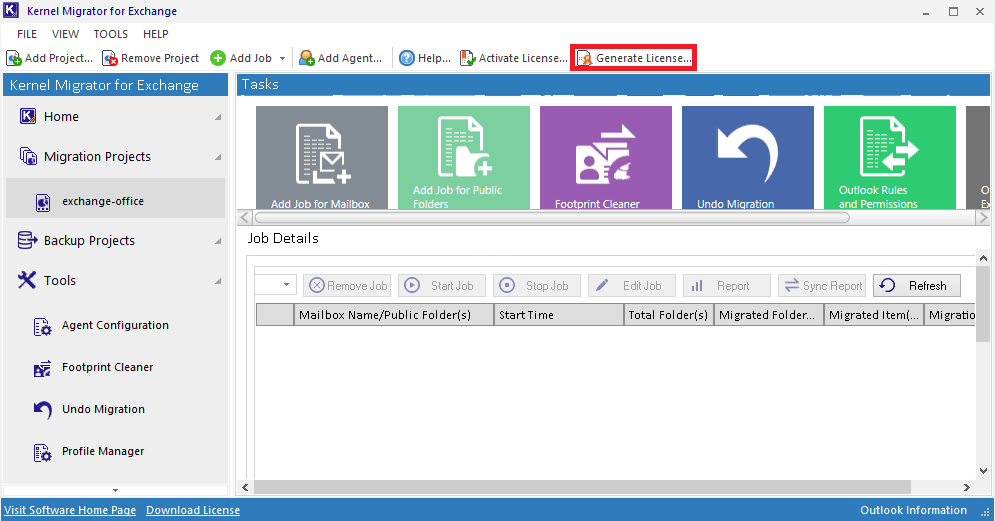
Task: Click the Outlook Rules and Permissions tile
Action: [x=890, y=157]
